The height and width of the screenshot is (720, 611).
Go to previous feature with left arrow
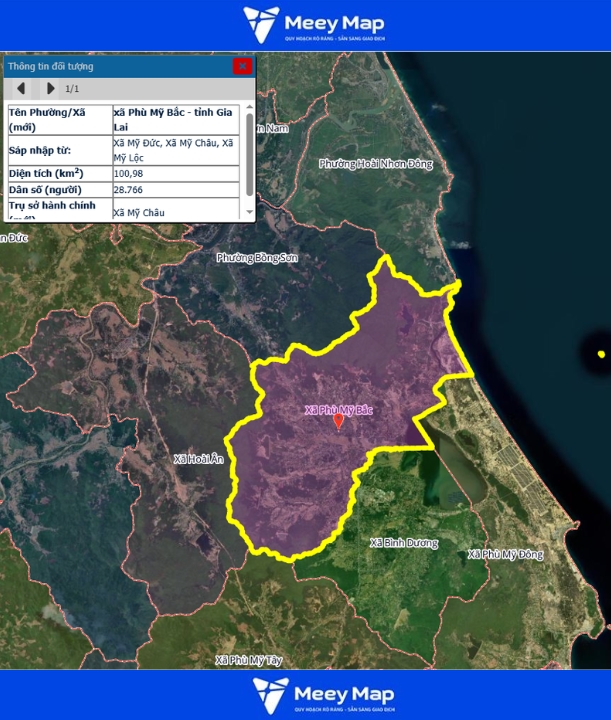click(21, 88)
